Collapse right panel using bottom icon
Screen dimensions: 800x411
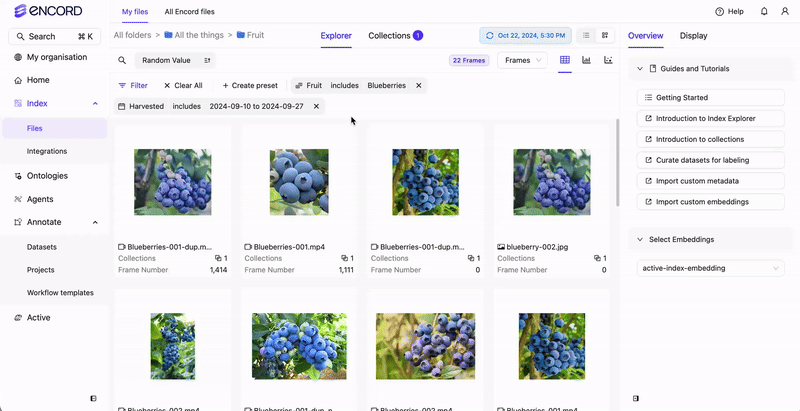[636, 398]
